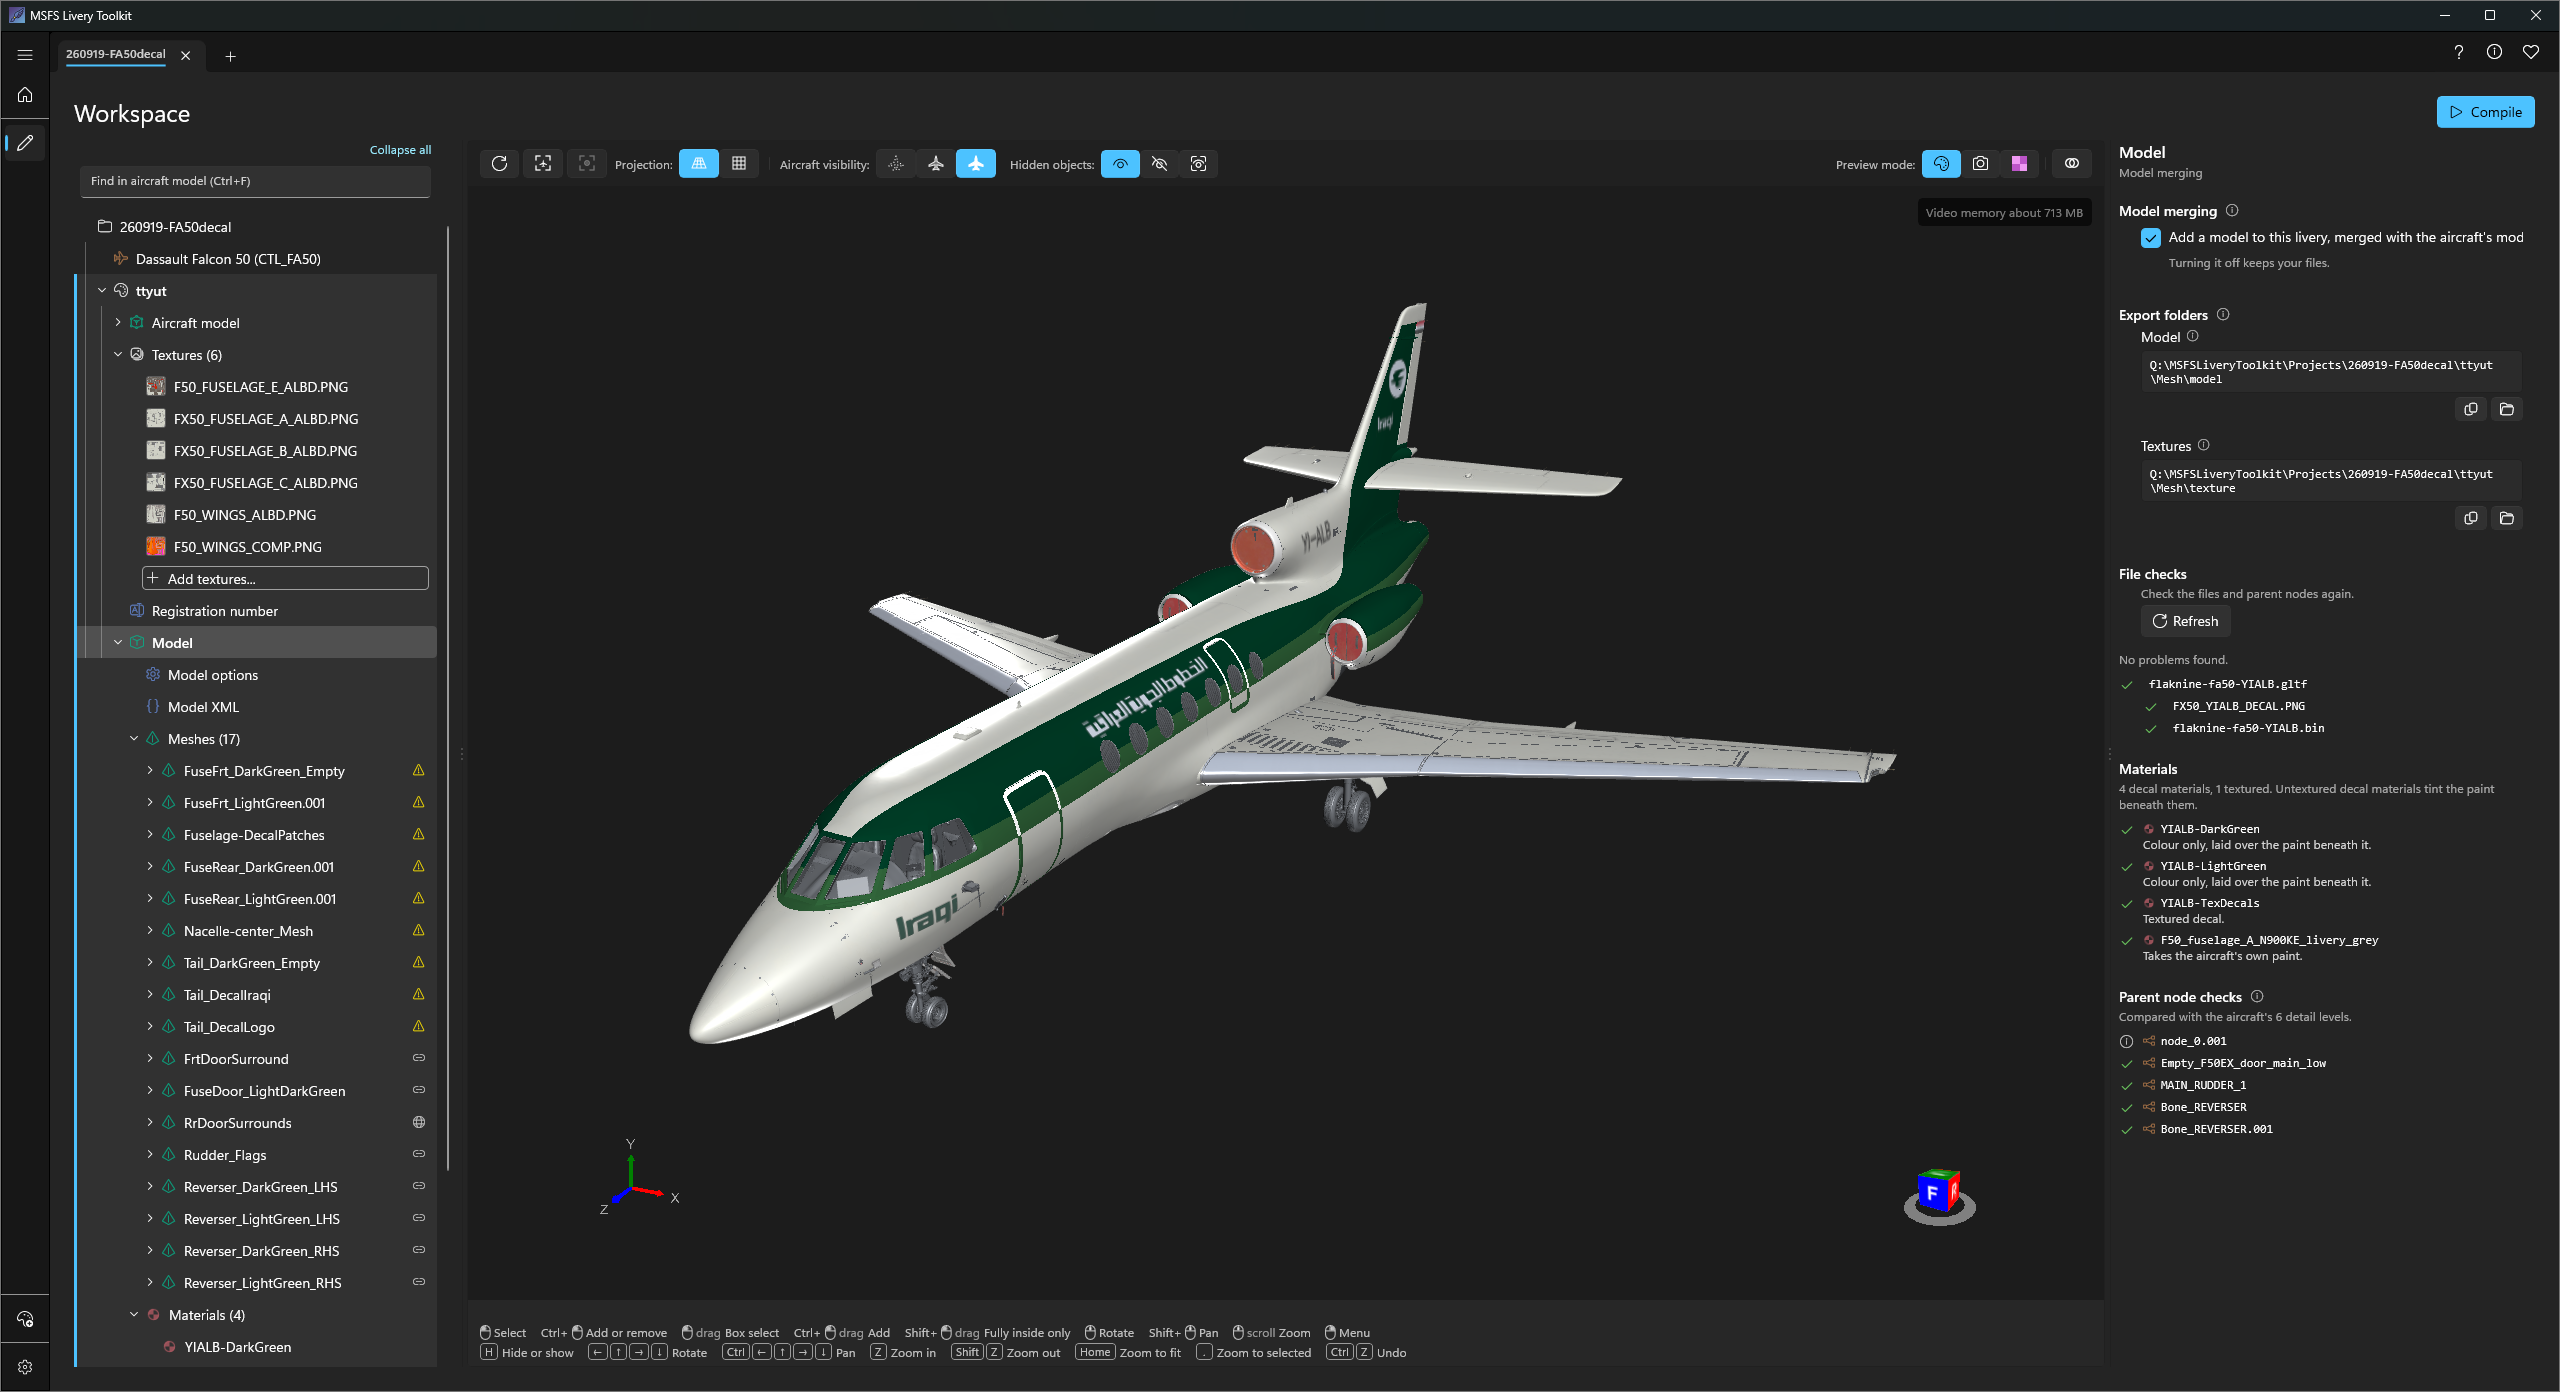Viewport: 2560px width, 1392px height.
Task: Collapse the Materials (4) node
Action: 134,1315
